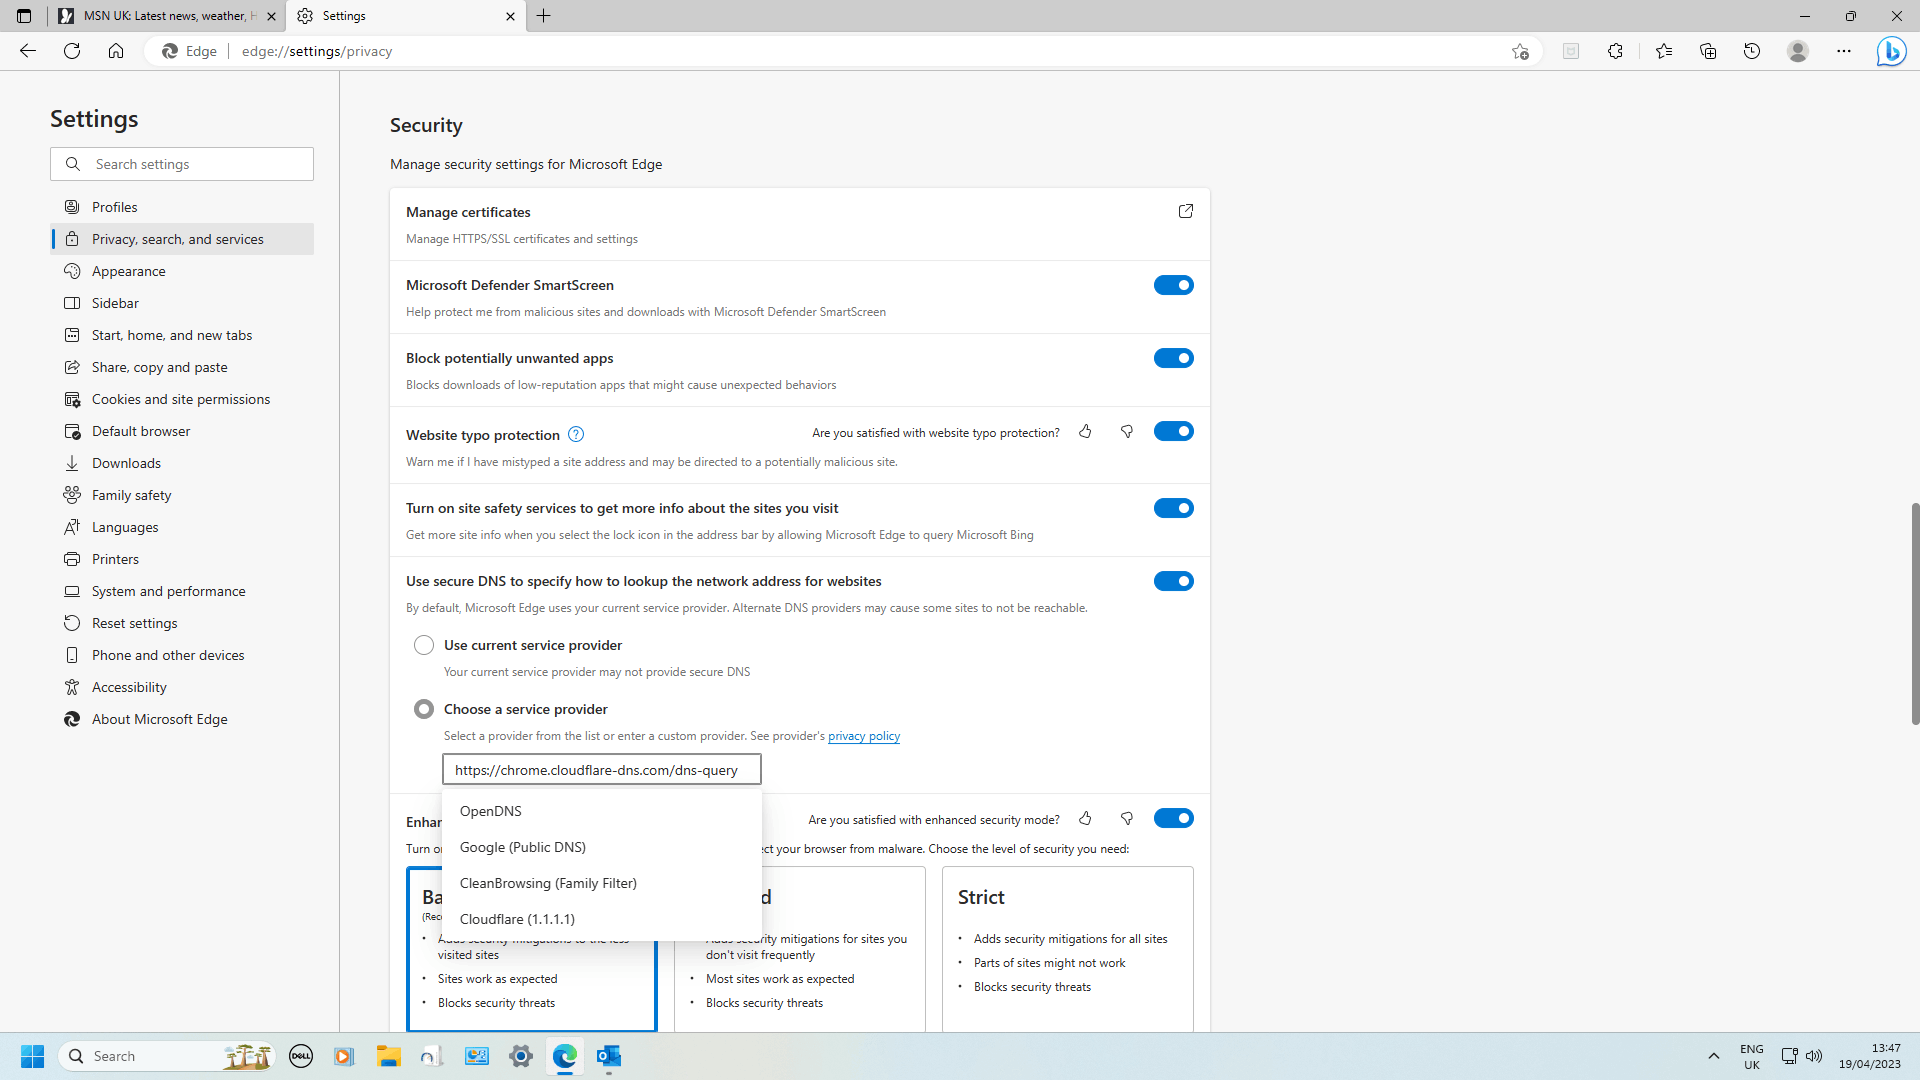1920x1080 pixels.
Task: Click the browser history icon
Action: [1753, 50]
